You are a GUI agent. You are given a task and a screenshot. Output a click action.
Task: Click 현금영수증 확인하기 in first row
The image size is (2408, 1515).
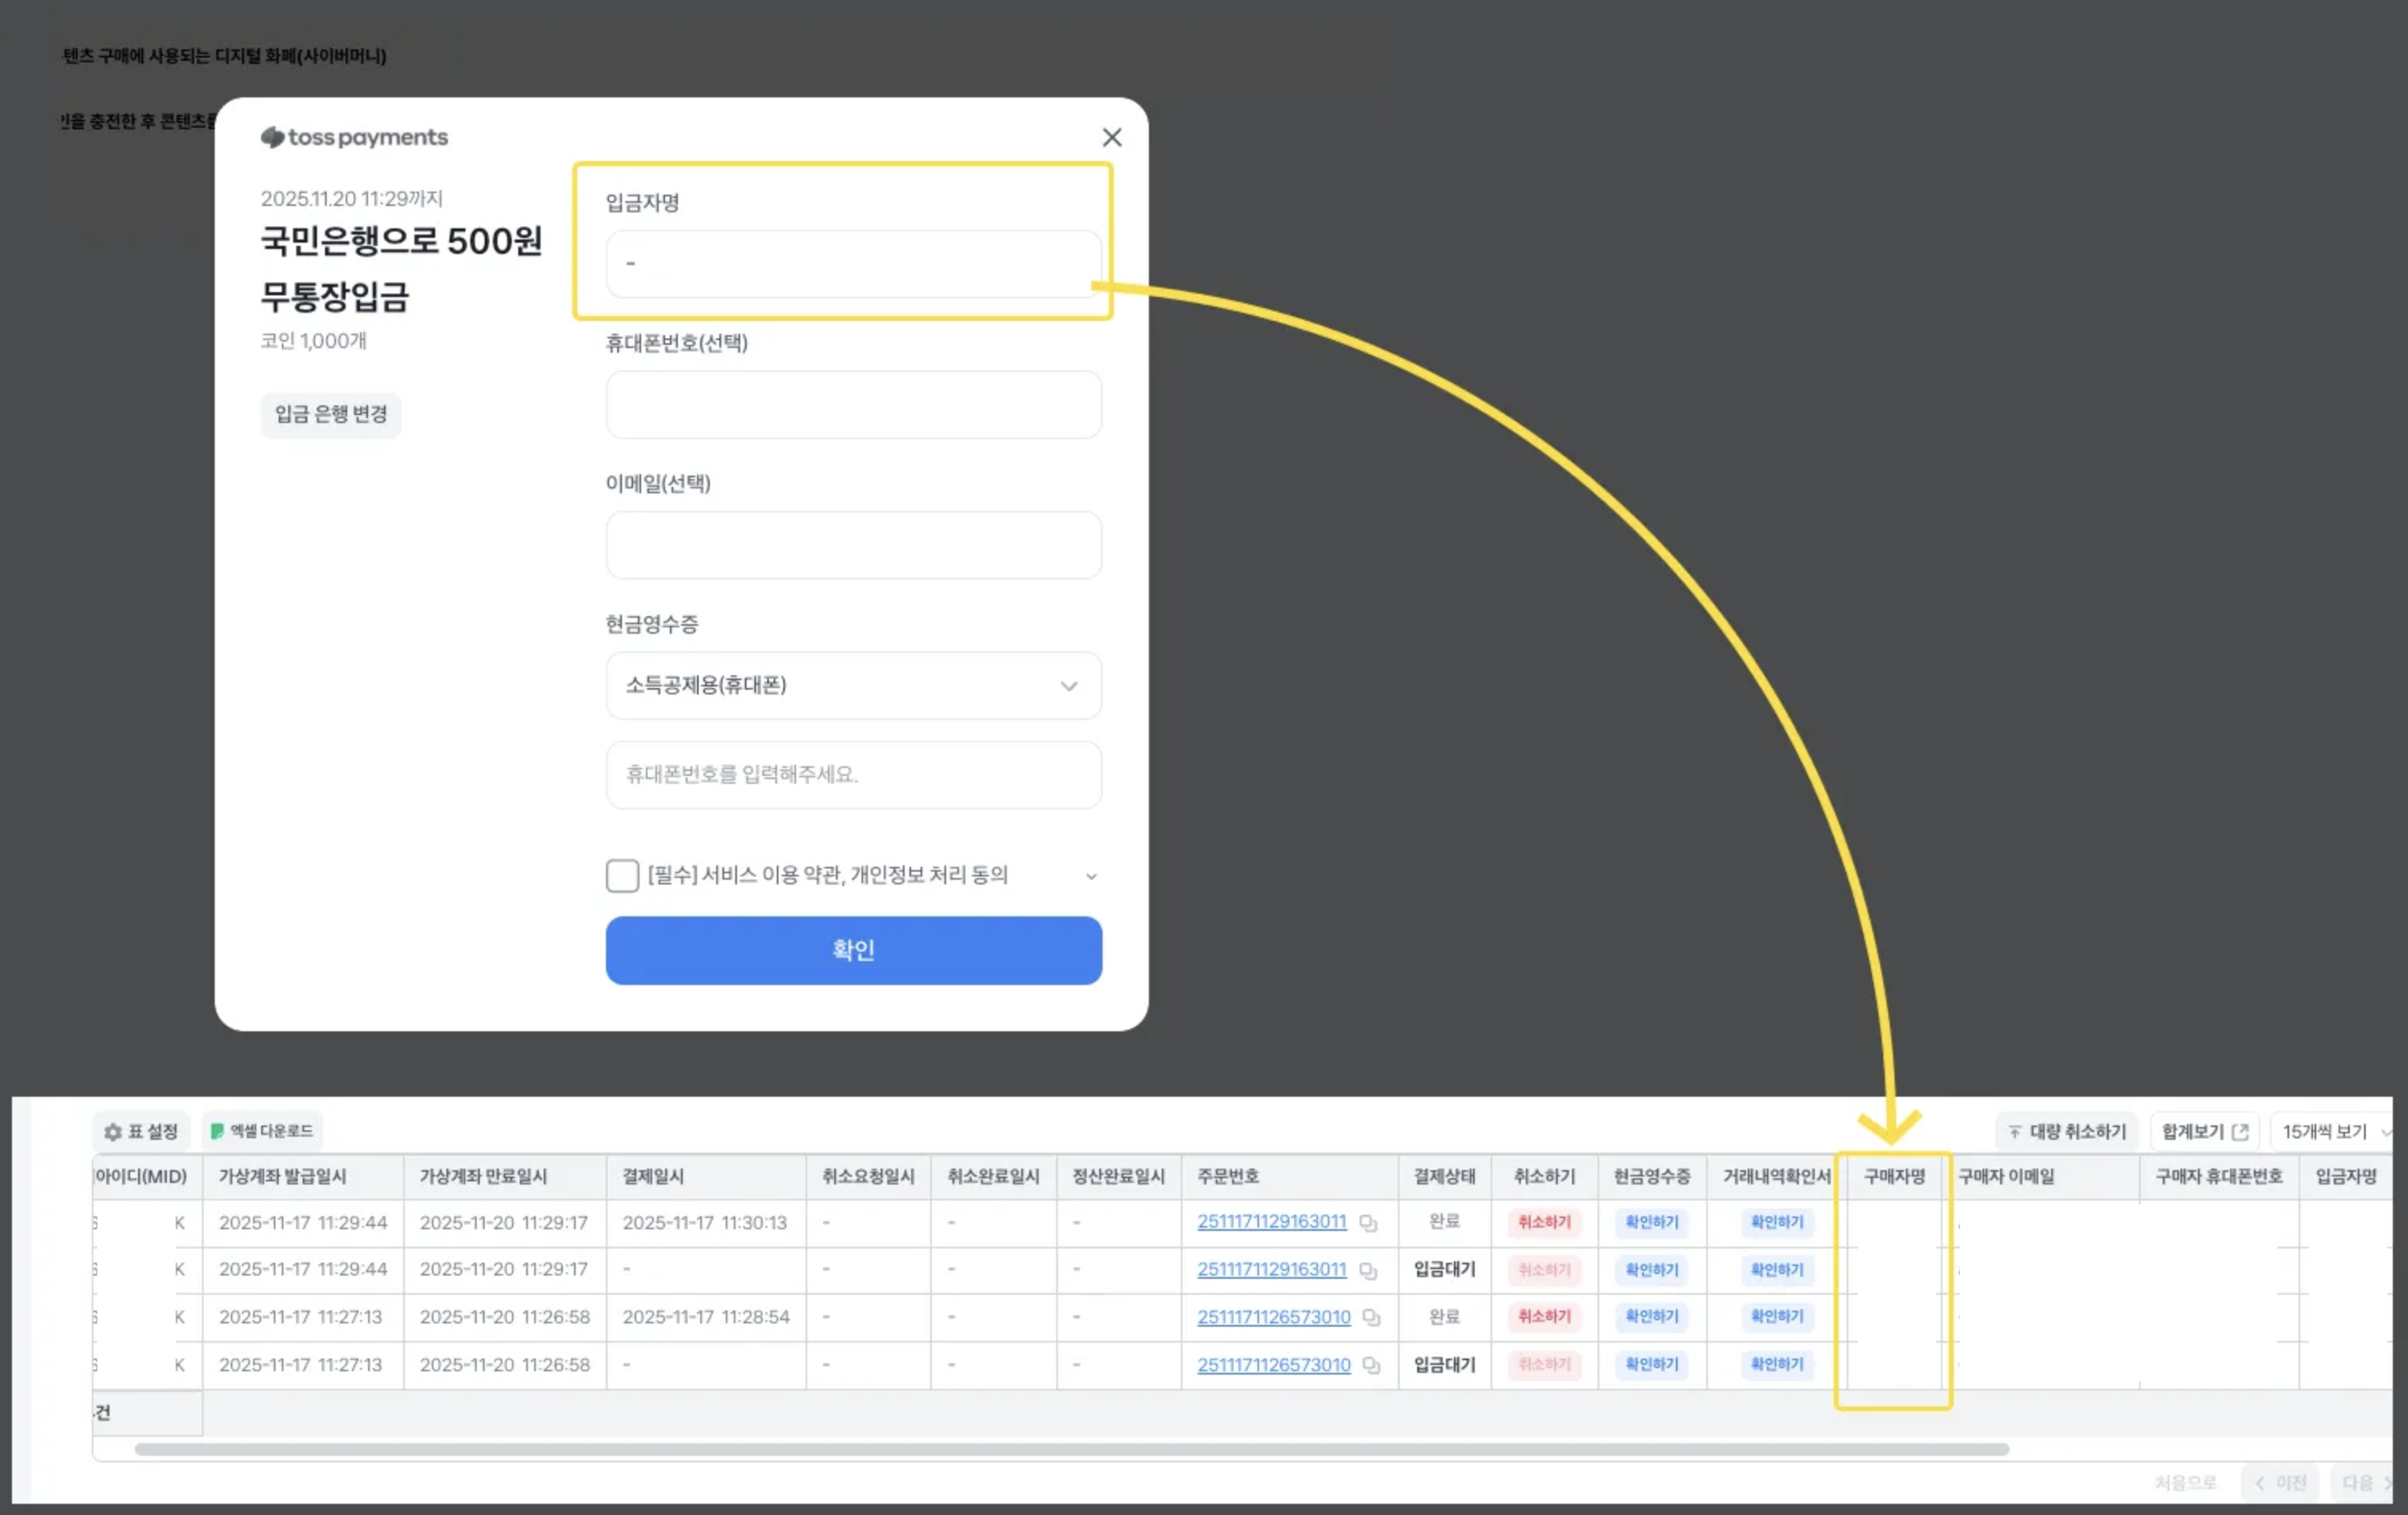click(1651, 1222)
